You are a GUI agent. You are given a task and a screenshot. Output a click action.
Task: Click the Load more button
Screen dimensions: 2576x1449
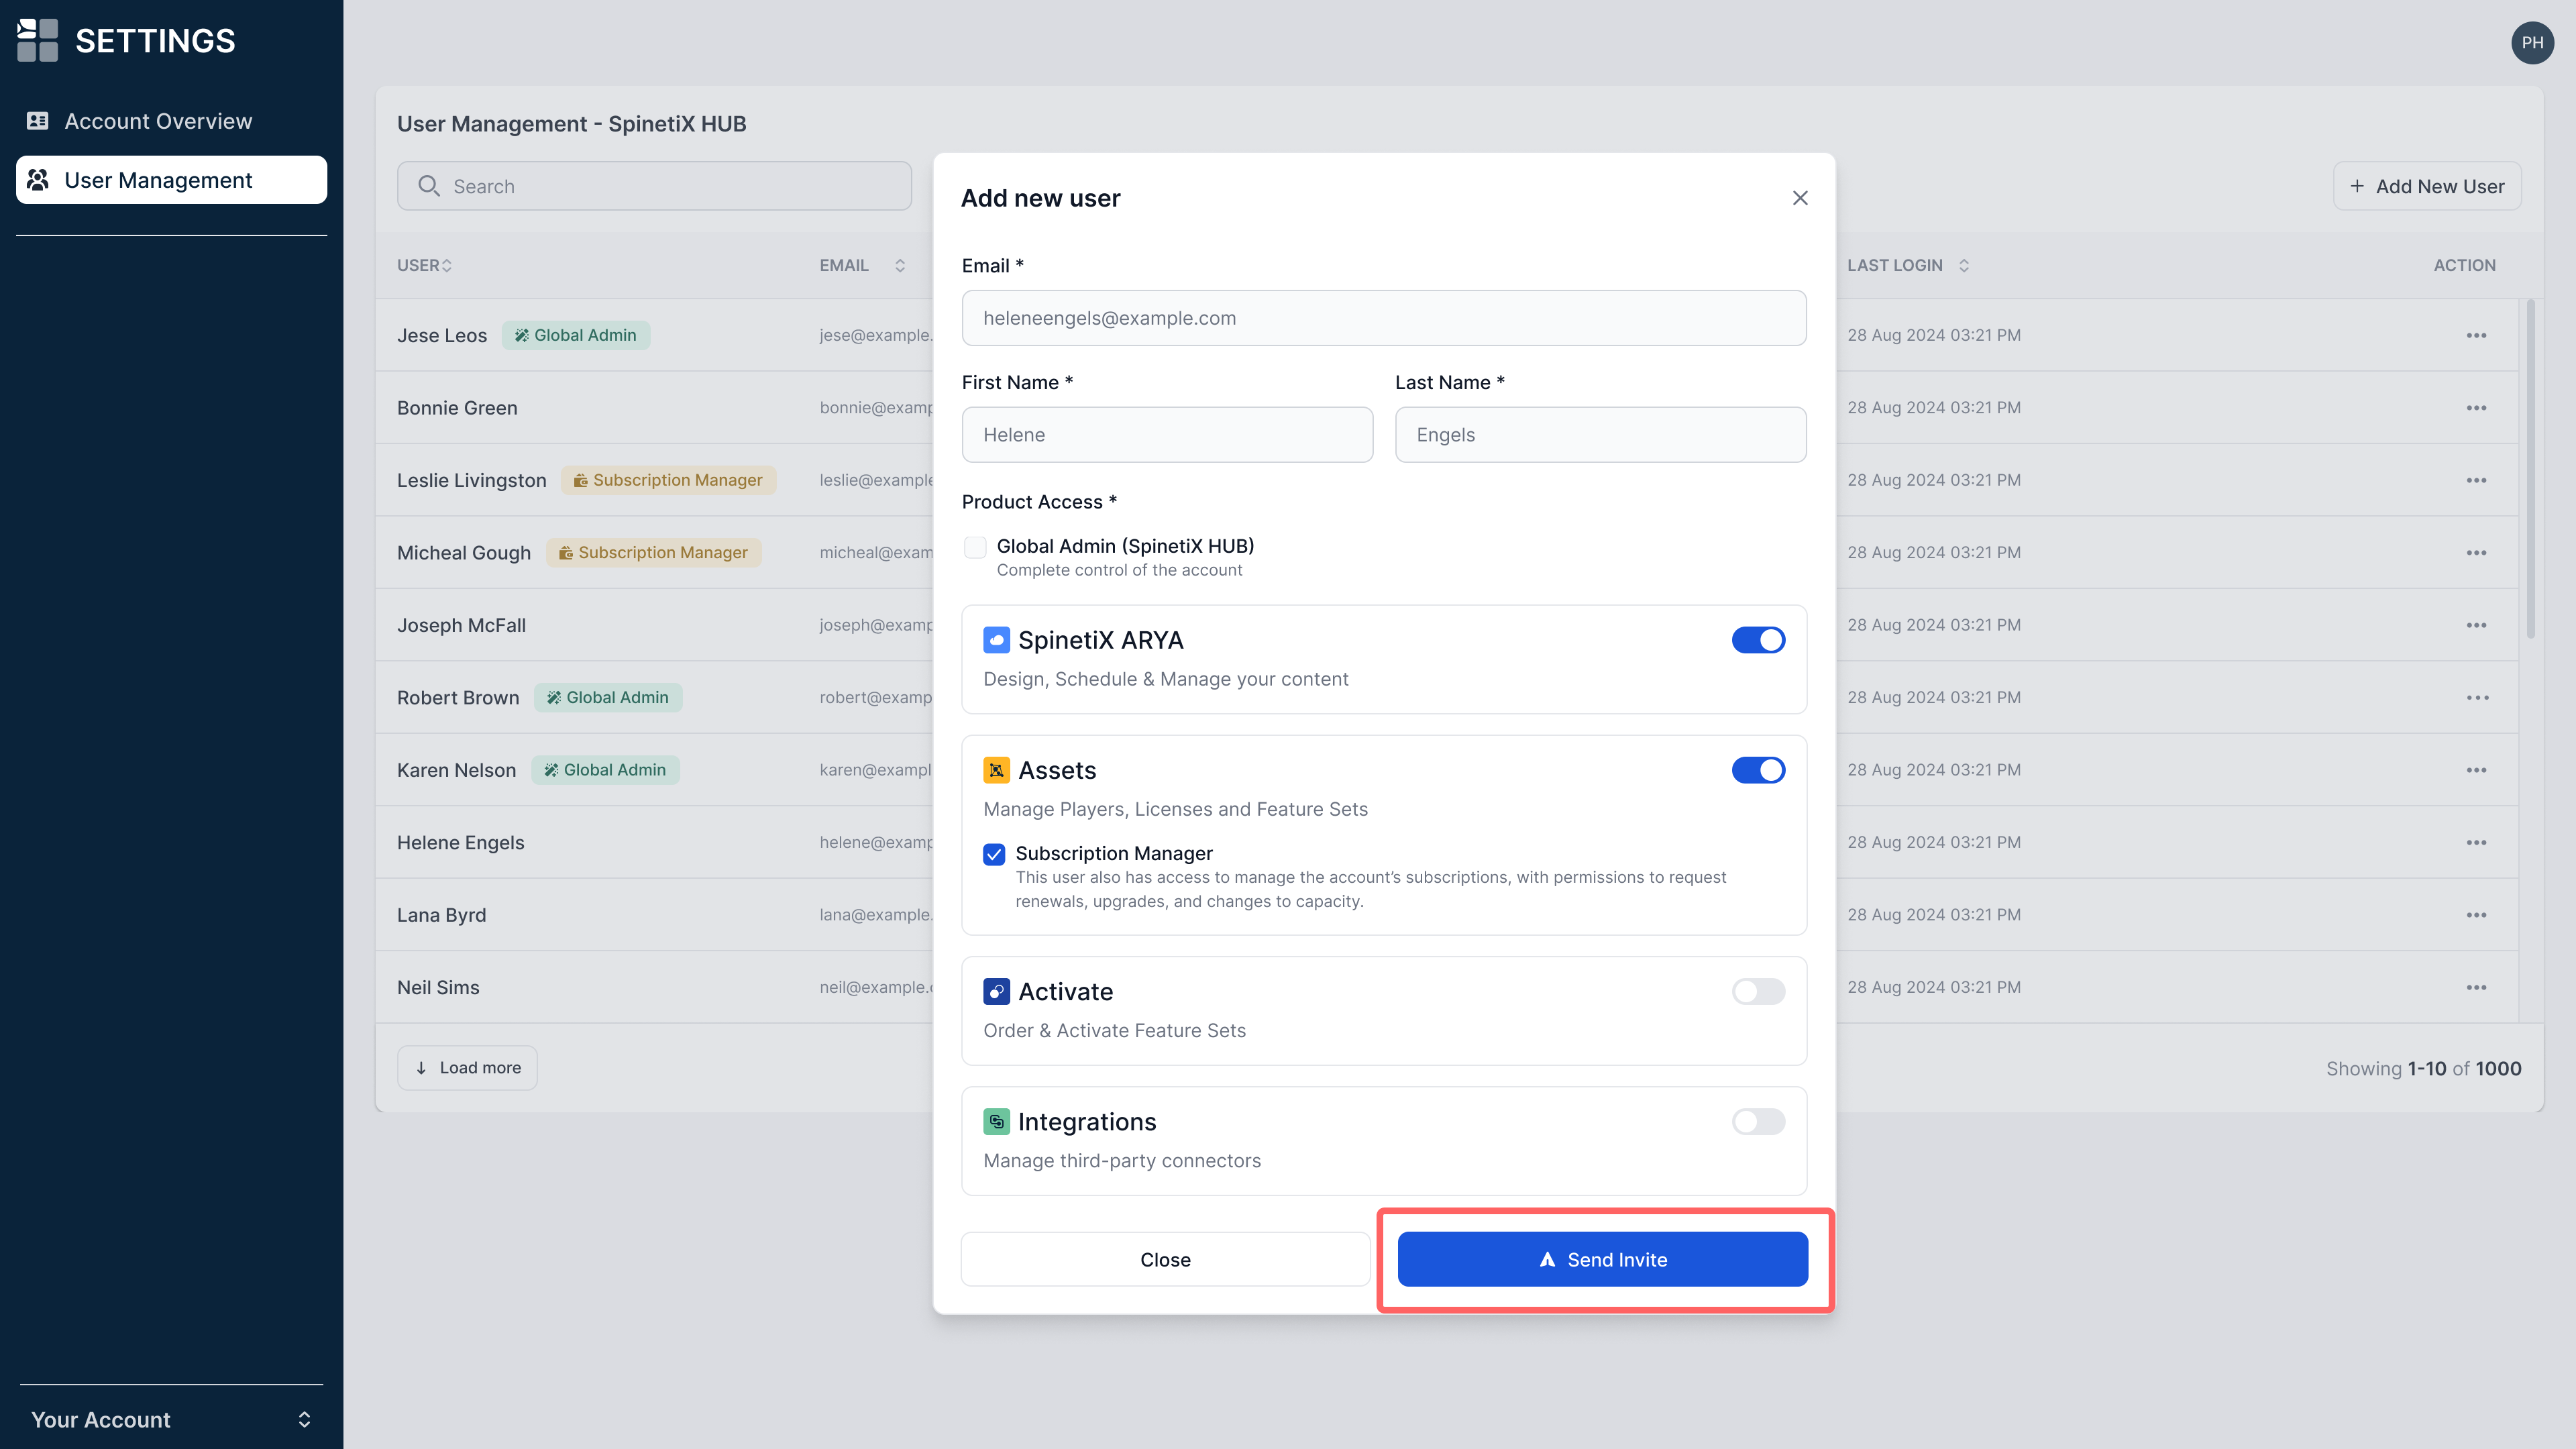[x=467, y=1068]
